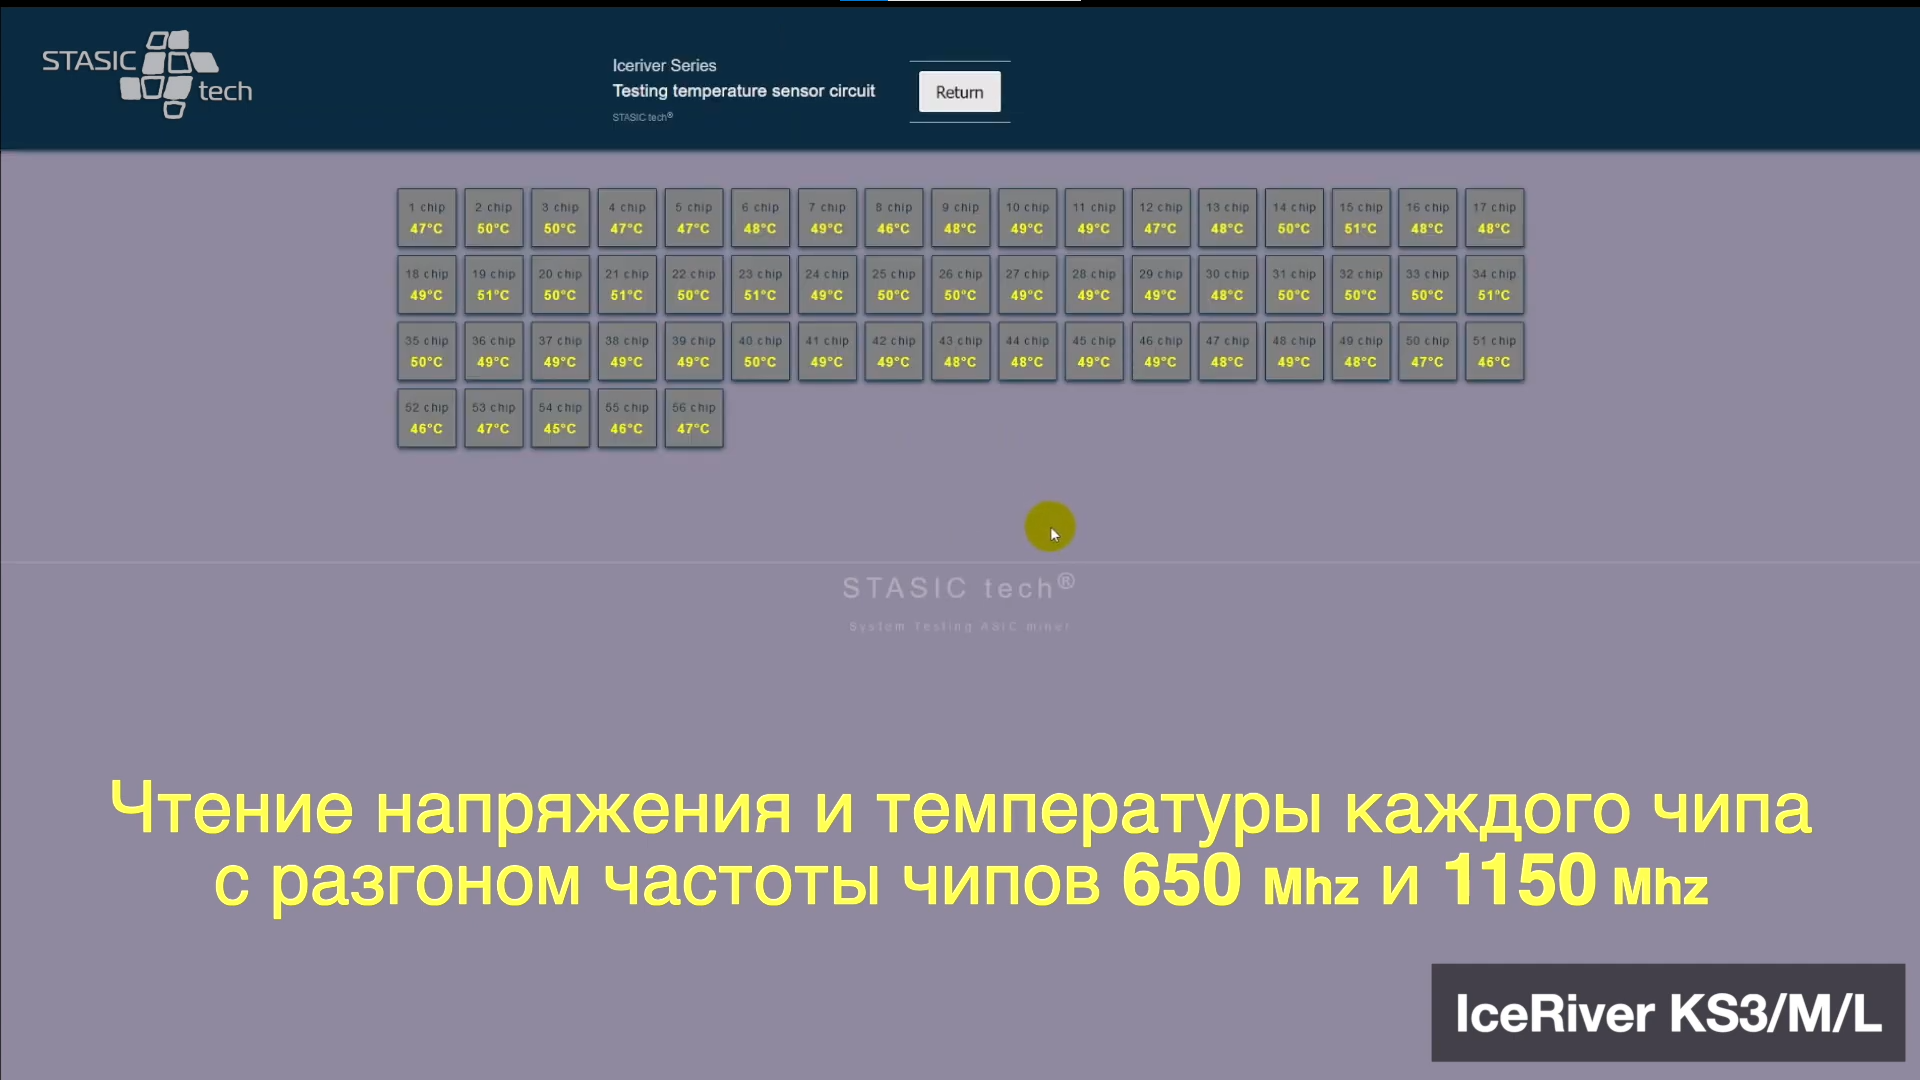Click the 32 chip tile

[x=1361, y=285]
